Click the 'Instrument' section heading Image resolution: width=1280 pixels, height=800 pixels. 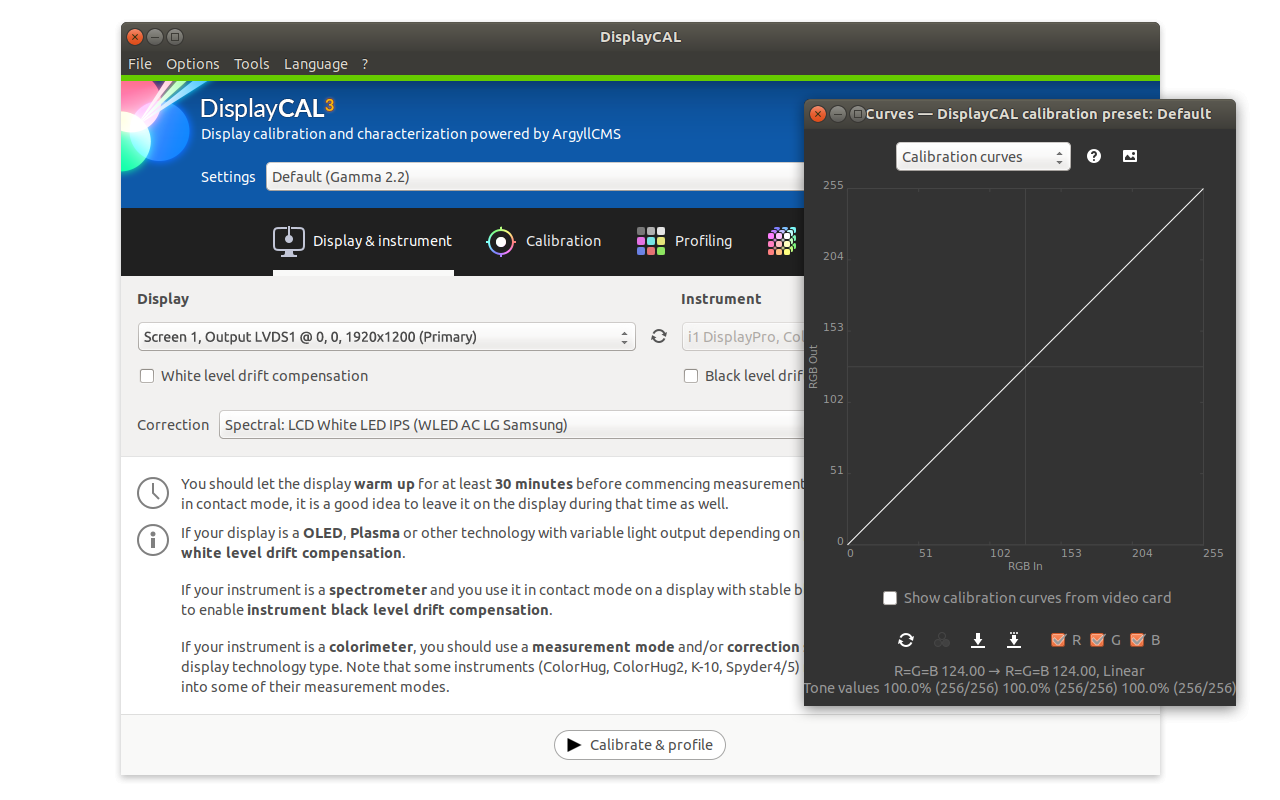(x=721, y=299)
